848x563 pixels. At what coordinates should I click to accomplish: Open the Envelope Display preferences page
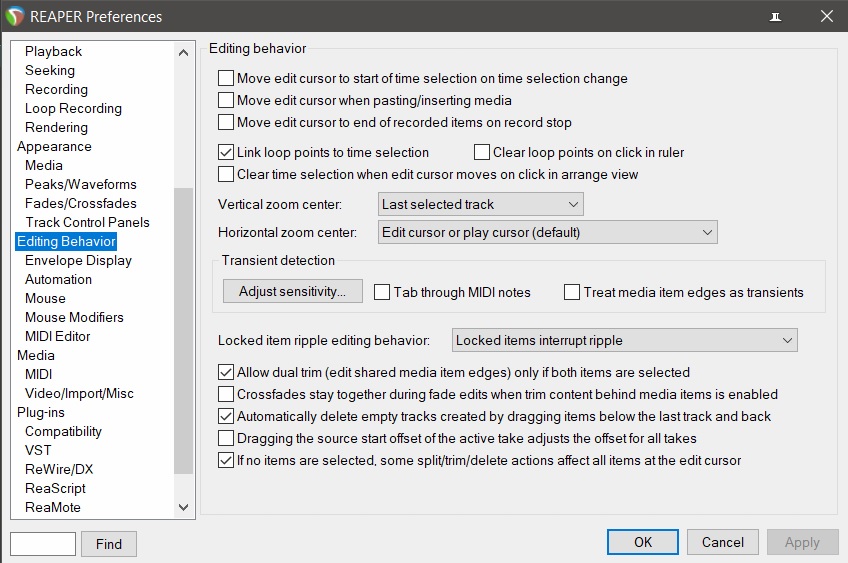(78, 260)
